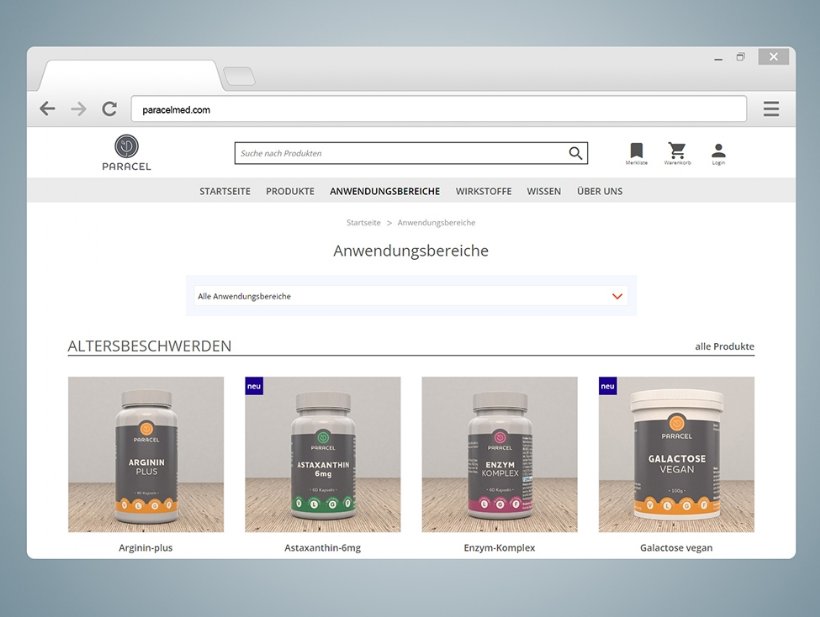Click the Login user icon
Screen dimensions: 820x617
(718, 150)
